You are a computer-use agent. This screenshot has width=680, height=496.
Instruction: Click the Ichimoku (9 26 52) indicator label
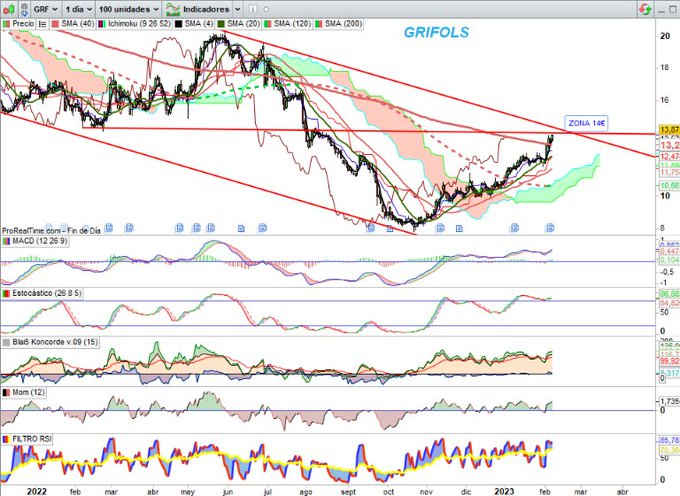coord(140,23)
